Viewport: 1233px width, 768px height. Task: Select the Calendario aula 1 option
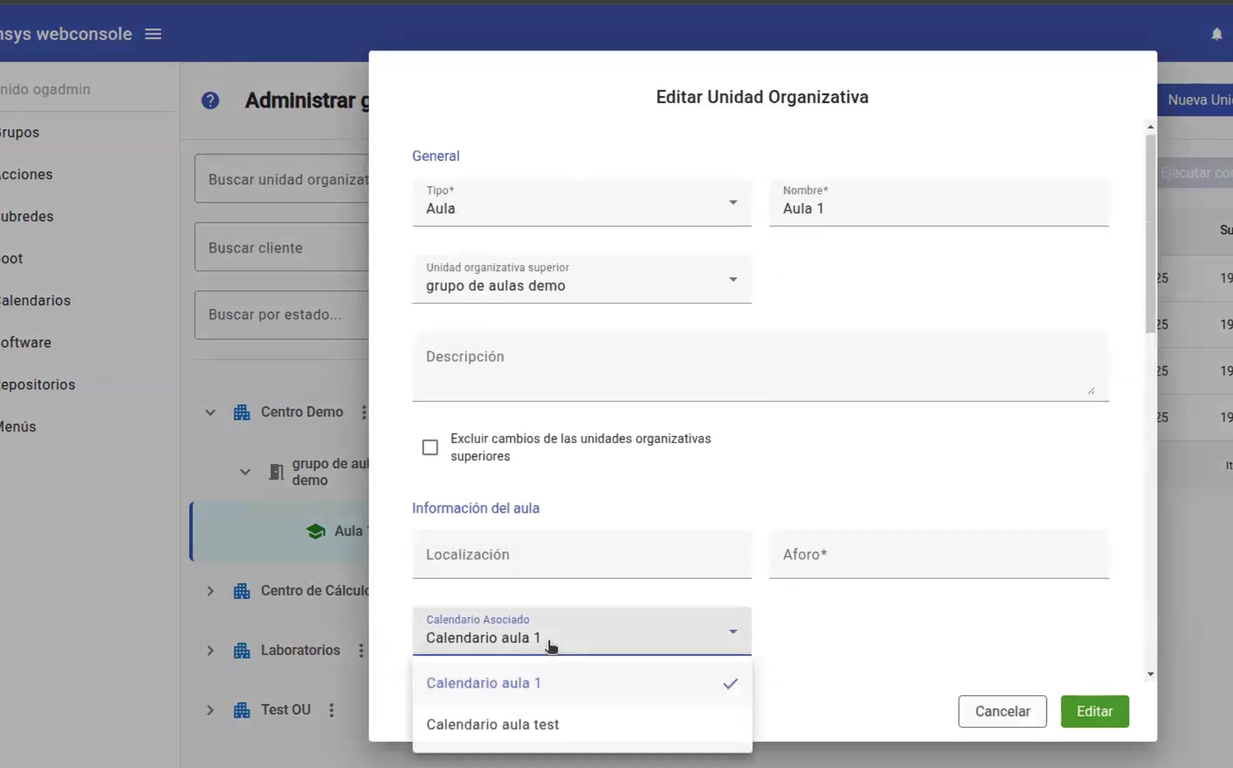point(582,683)
